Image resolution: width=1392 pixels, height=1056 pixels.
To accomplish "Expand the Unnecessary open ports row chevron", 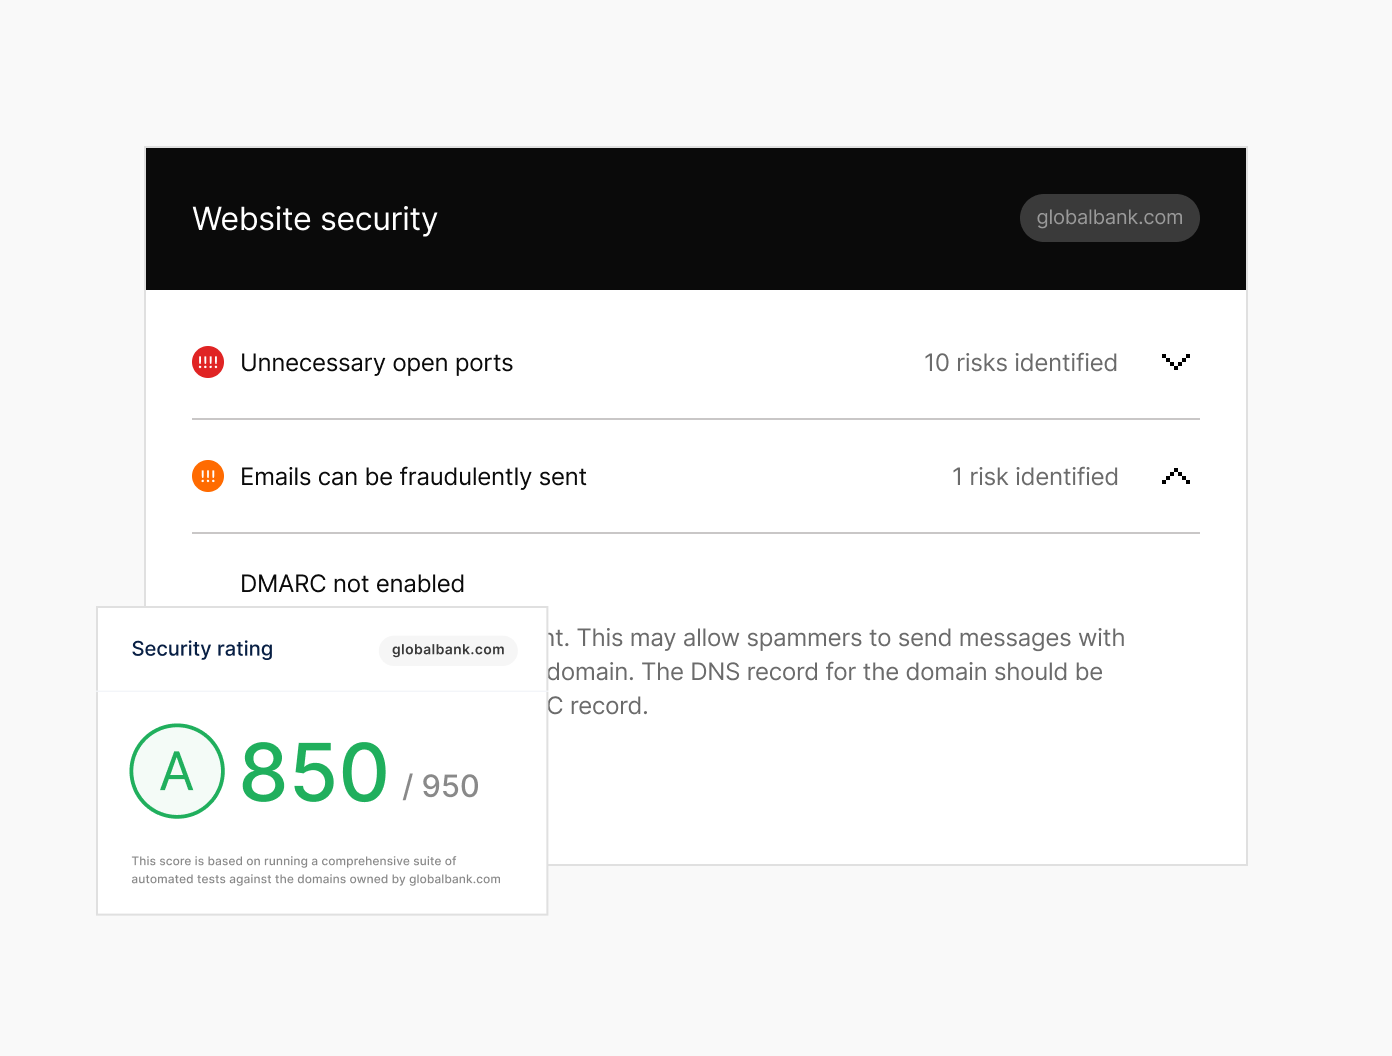I will tap(1176, 362).
